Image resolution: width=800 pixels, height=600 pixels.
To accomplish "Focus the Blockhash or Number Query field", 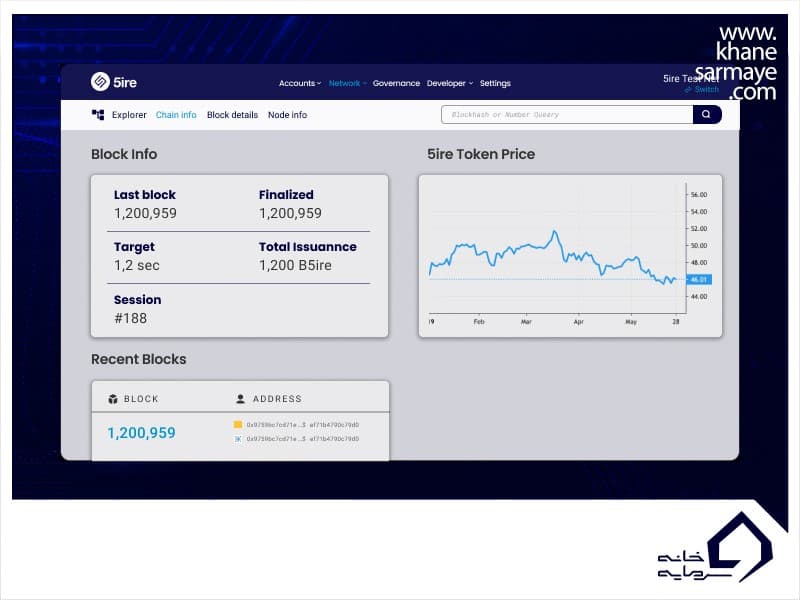I will coord(567,114).
